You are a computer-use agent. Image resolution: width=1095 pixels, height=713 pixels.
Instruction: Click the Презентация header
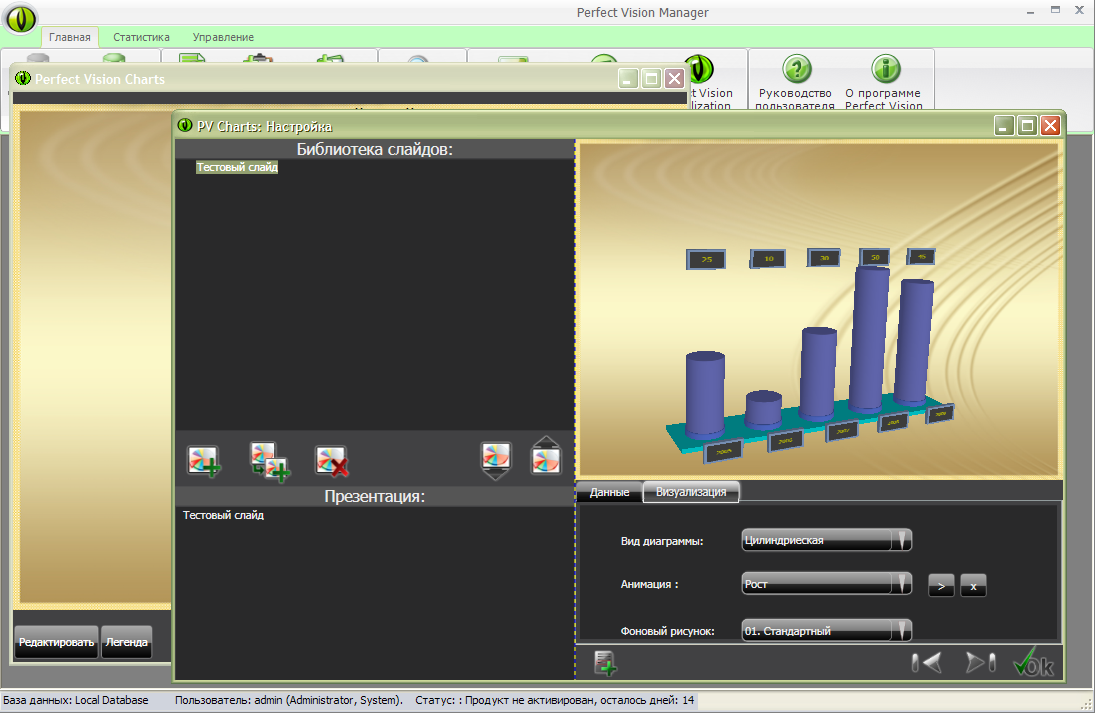[x=375, y=497]
